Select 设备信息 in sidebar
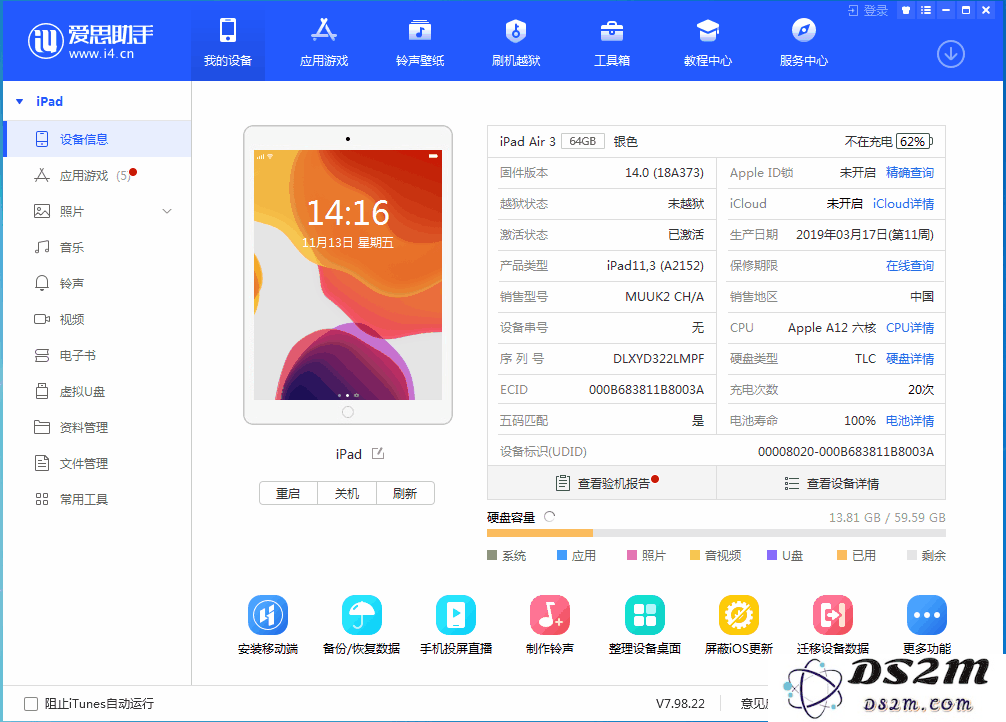This screenshot has width=1006, height=722. pyautogui.click(x=97, y=139)
